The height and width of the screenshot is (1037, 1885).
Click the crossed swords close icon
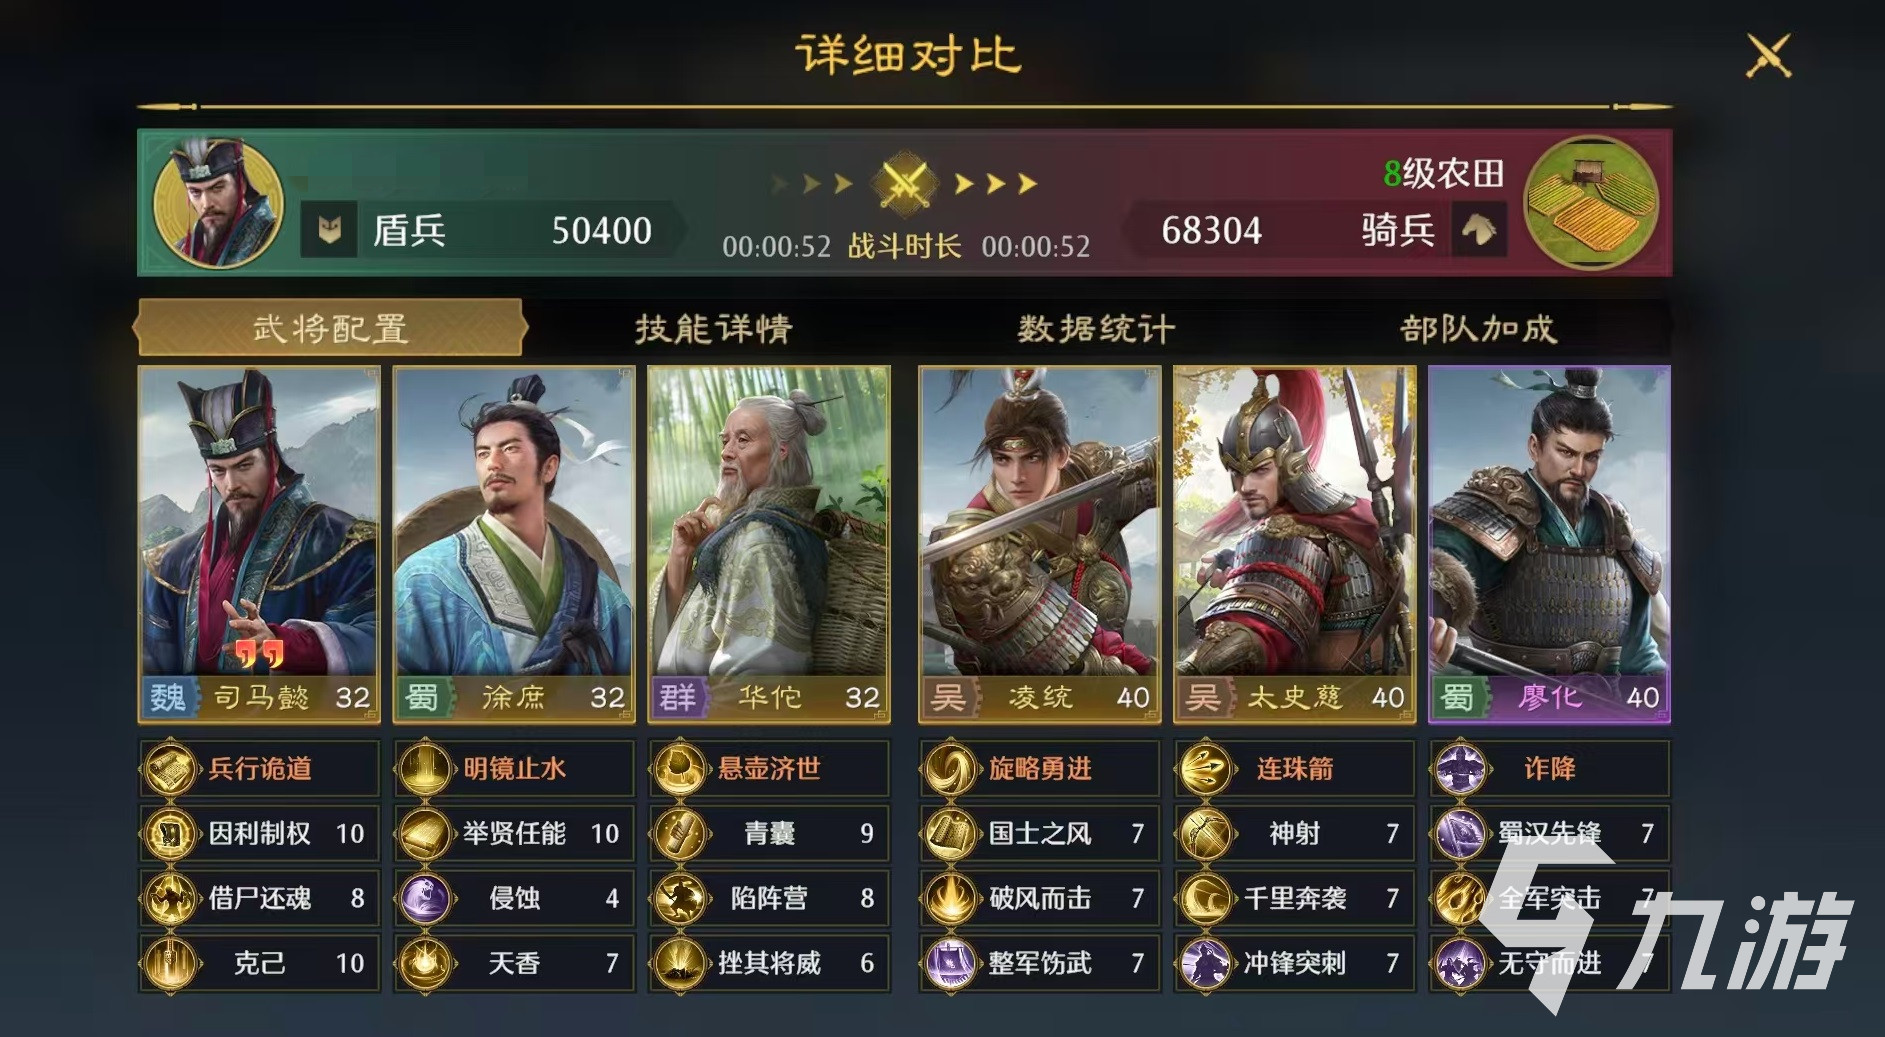click(1767, 55)
